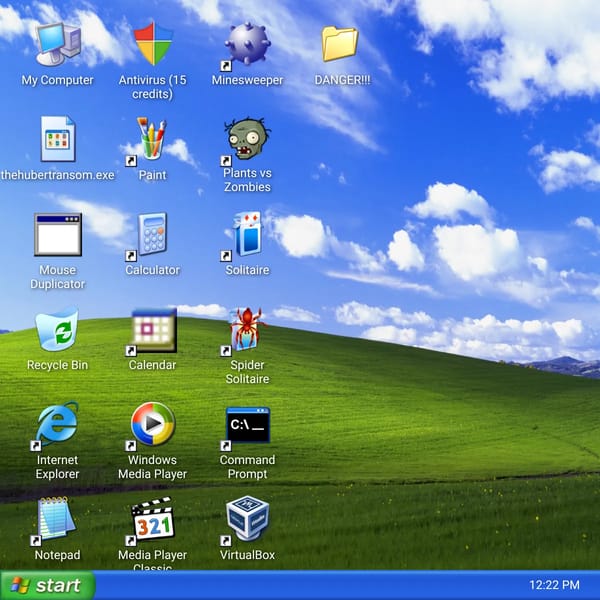This screenshot has width=600, height=600.
Task: Open Command Prompt shortcut
Action: pyautogui.click(x=248, y=425)
